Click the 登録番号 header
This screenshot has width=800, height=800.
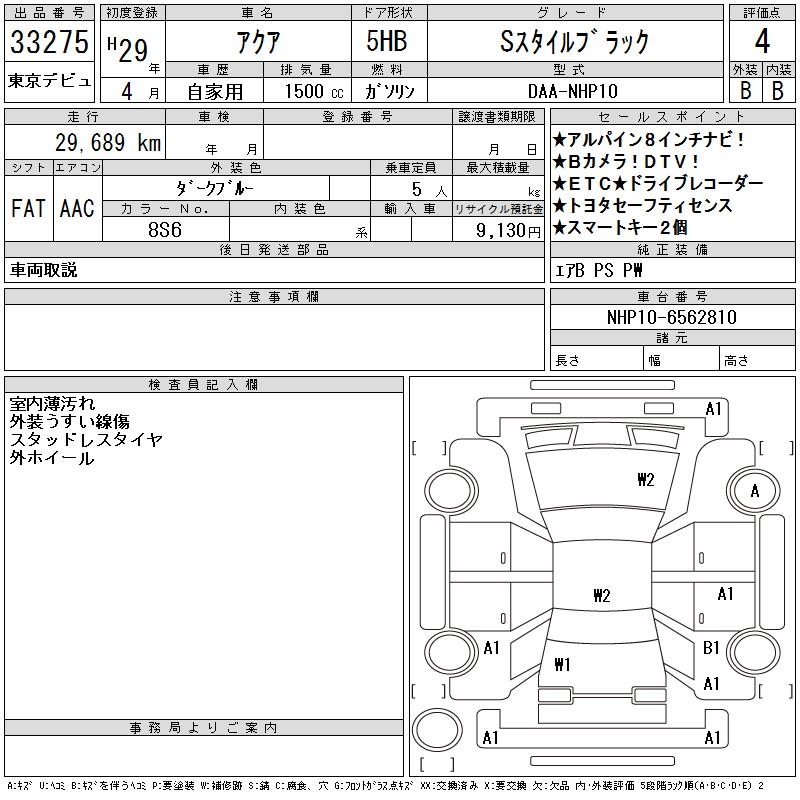357,116
